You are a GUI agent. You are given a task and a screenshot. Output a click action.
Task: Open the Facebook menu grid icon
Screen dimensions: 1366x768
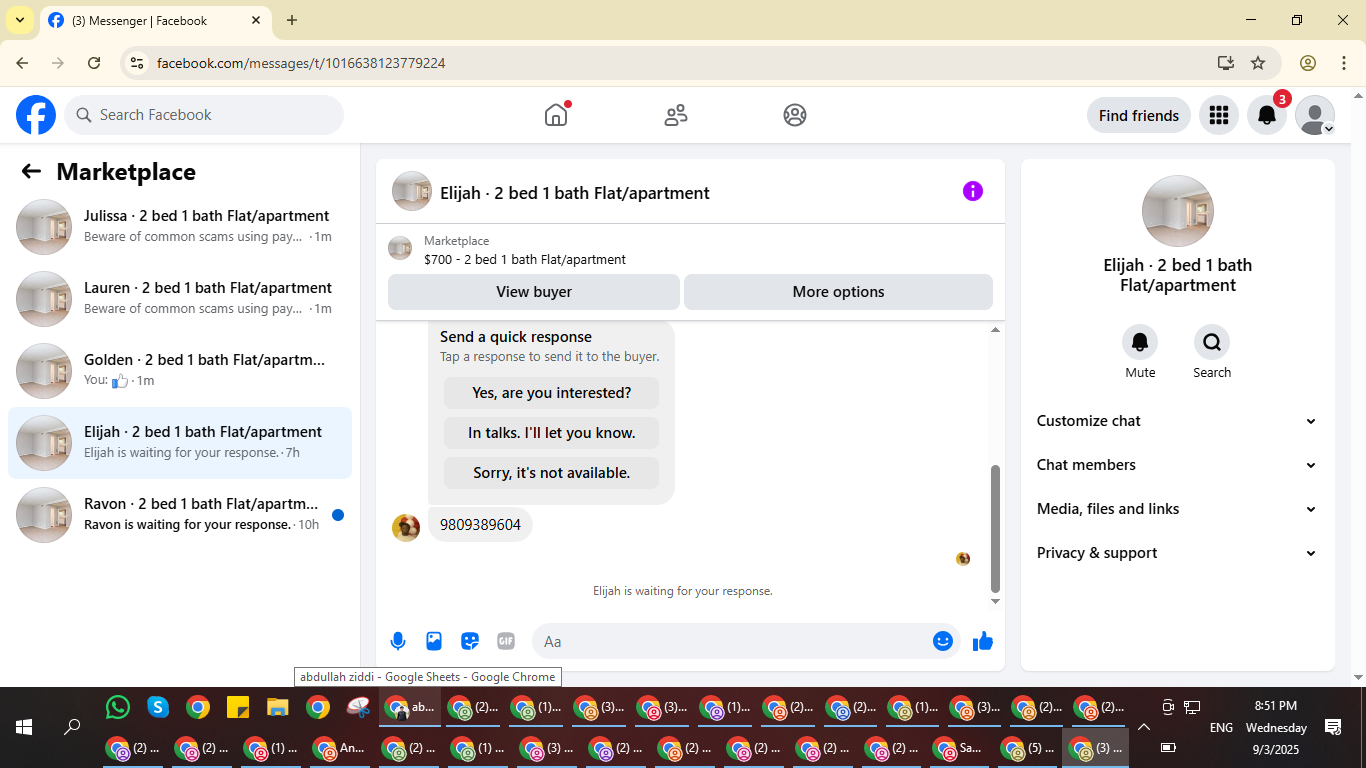(x=1218, y=115)
